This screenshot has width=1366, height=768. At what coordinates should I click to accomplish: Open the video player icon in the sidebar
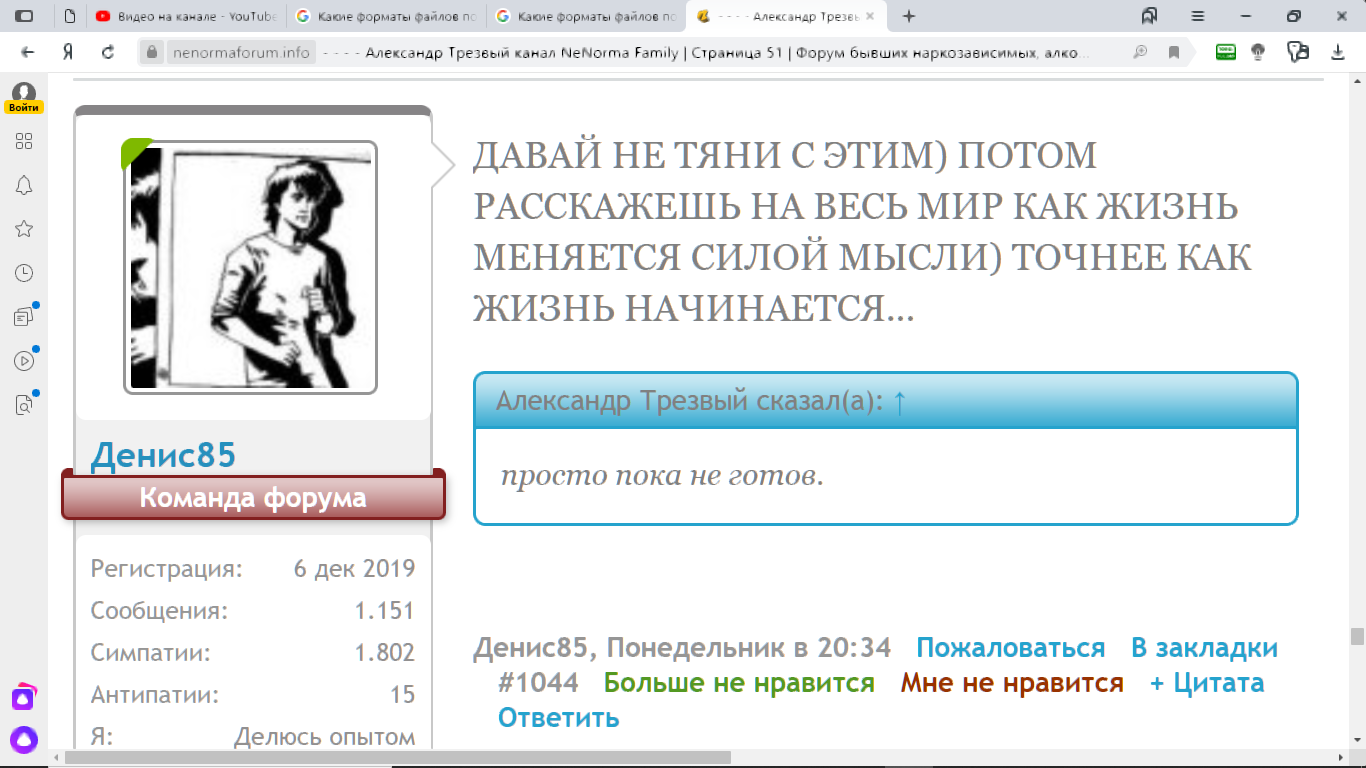point(24,360)
